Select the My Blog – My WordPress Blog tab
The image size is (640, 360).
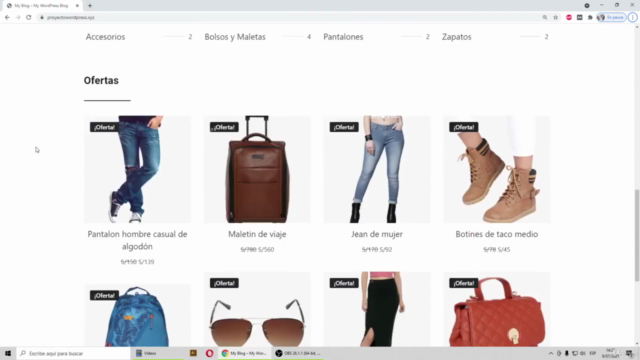41,6
